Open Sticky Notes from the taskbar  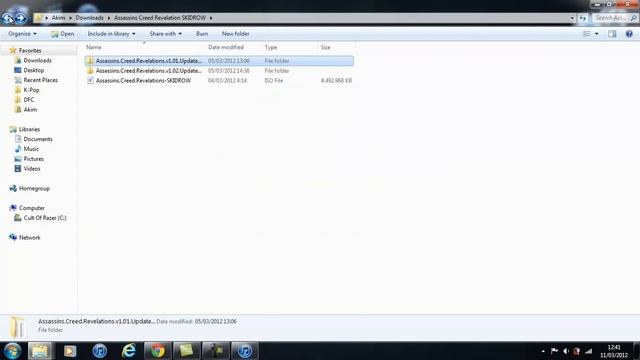click(x=187, y=351)
